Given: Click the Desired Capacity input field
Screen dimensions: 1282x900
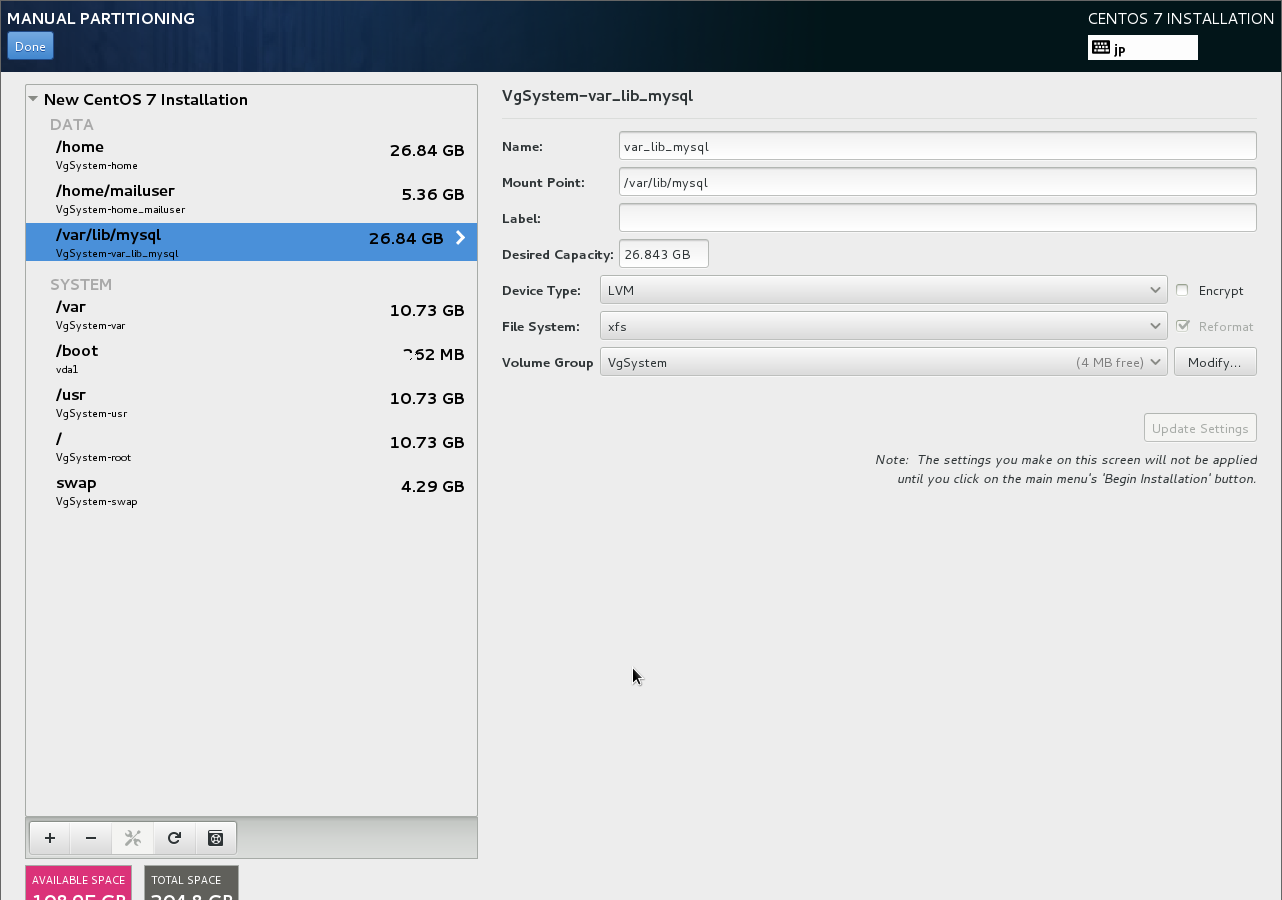Looking at the screenshot, I should 663,254.
